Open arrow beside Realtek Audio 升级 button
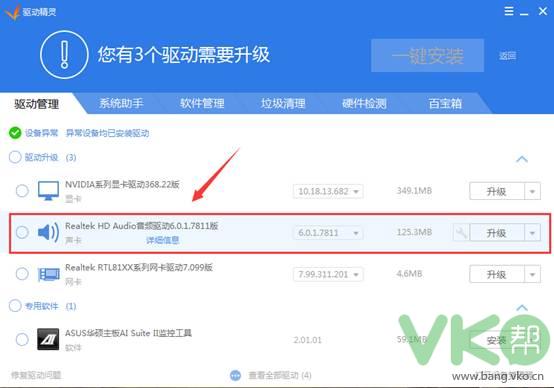The width and height of the screenshot is (554, 388). point(532,233)
